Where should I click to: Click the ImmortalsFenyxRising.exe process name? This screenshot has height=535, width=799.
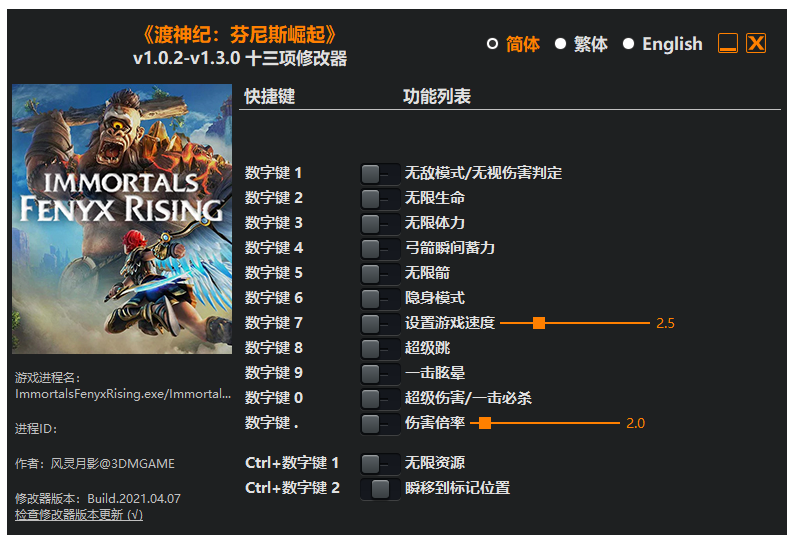pos(123,394)
